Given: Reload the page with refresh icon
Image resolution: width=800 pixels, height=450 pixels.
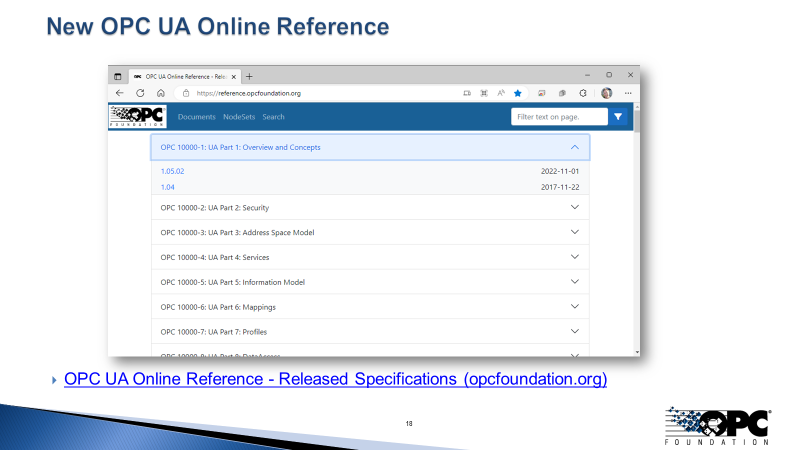Looking at the screenshot, I should [x=140, y=93].
